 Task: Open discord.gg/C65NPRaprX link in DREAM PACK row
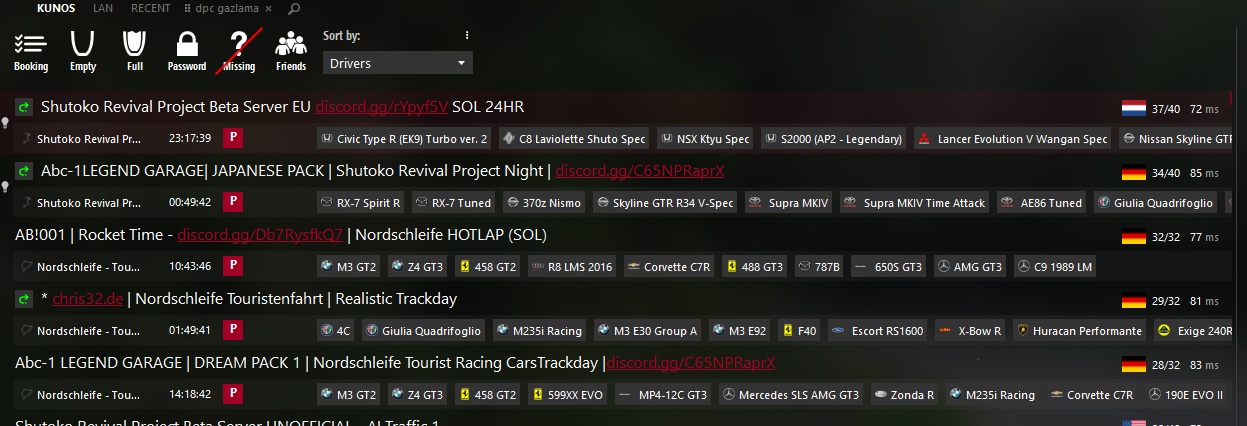click(x=691, y=363)
